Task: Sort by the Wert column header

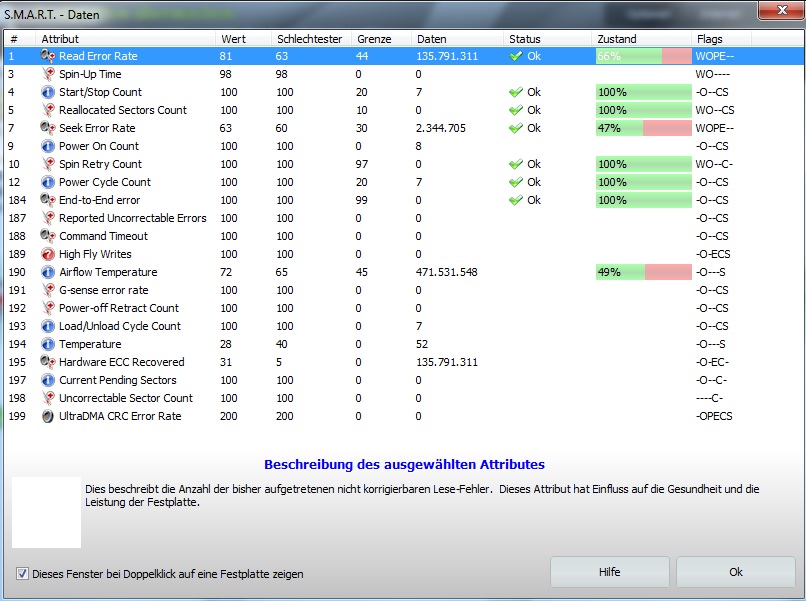Action: 243,39
